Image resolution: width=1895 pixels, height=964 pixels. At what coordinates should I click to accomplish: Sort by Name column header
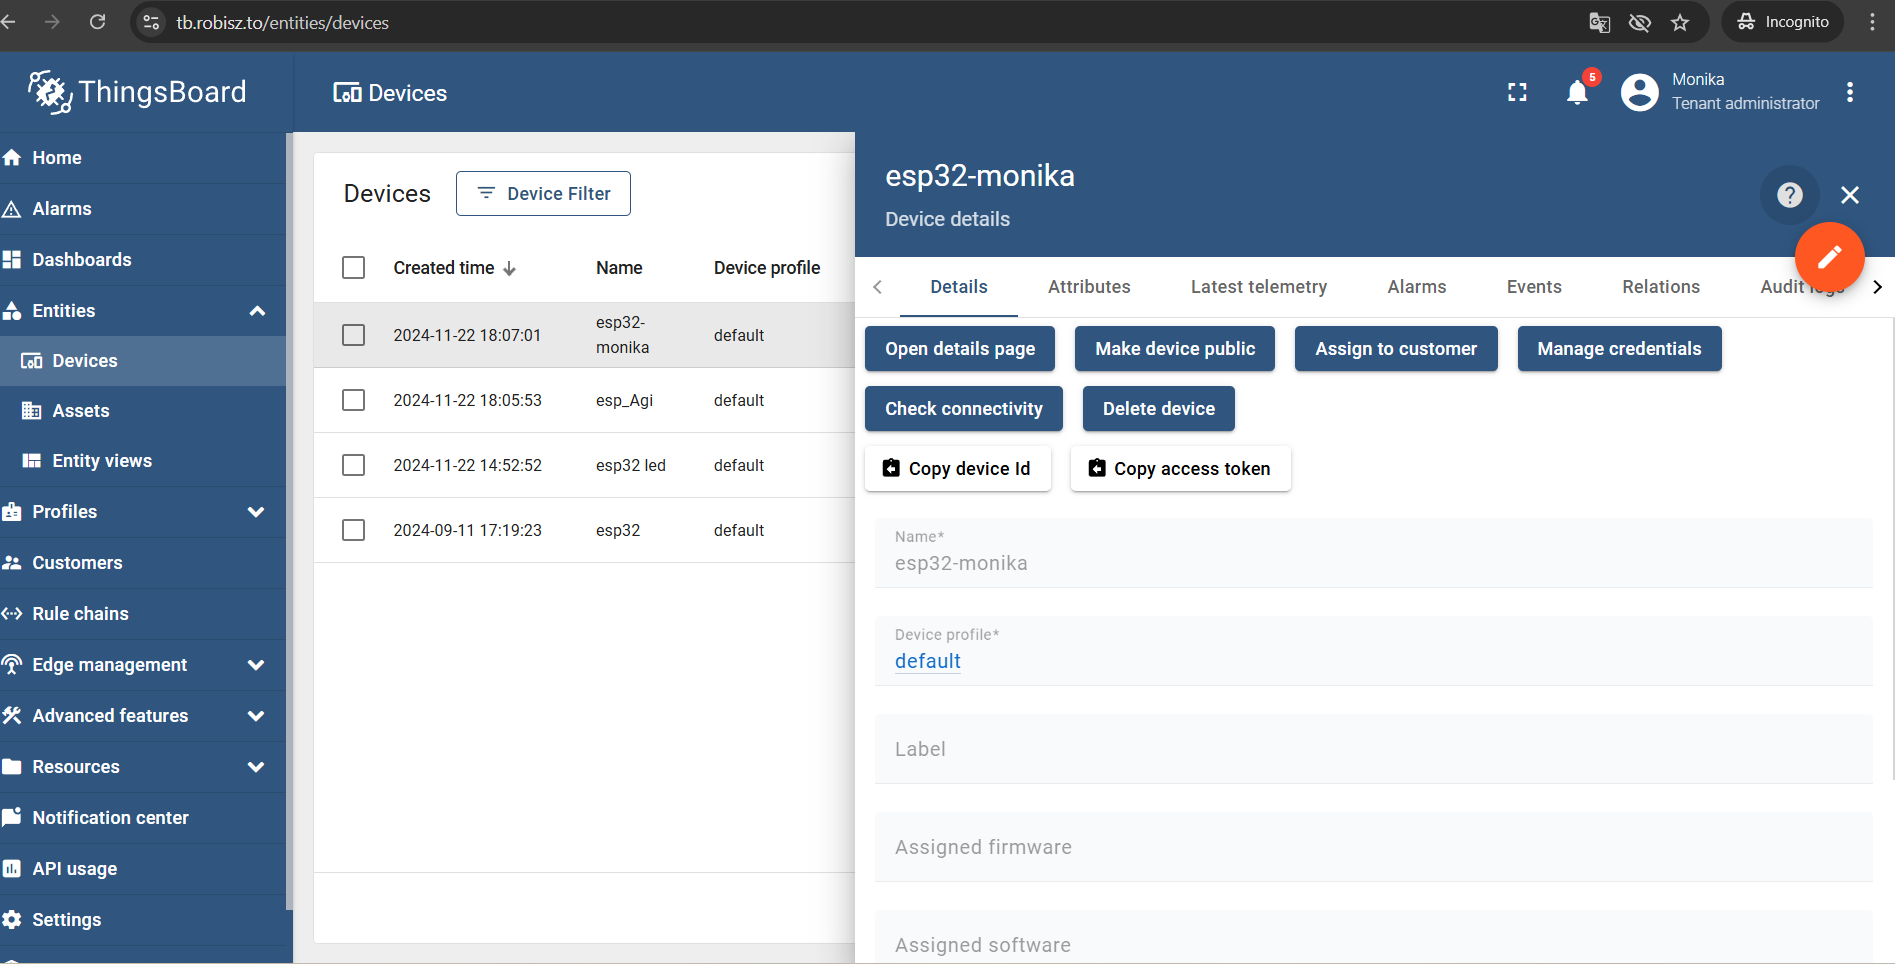click(619, 268)
